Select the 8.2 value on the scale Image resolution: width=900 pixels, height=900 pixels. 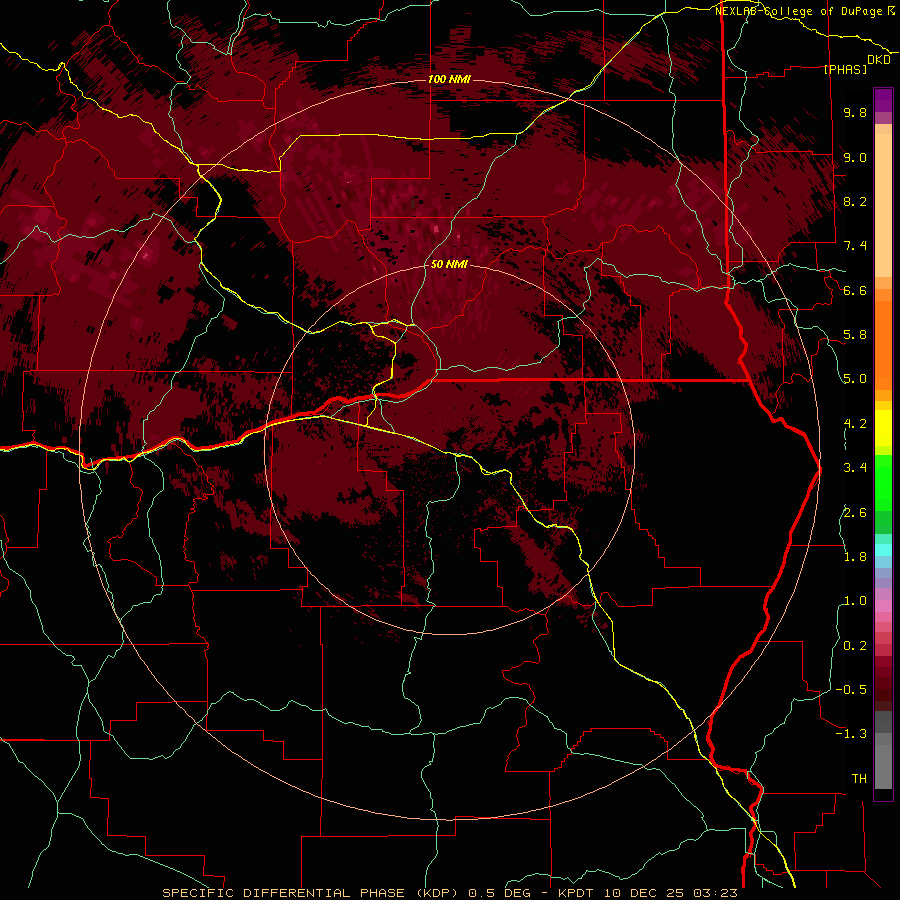[x=855, y=201]
